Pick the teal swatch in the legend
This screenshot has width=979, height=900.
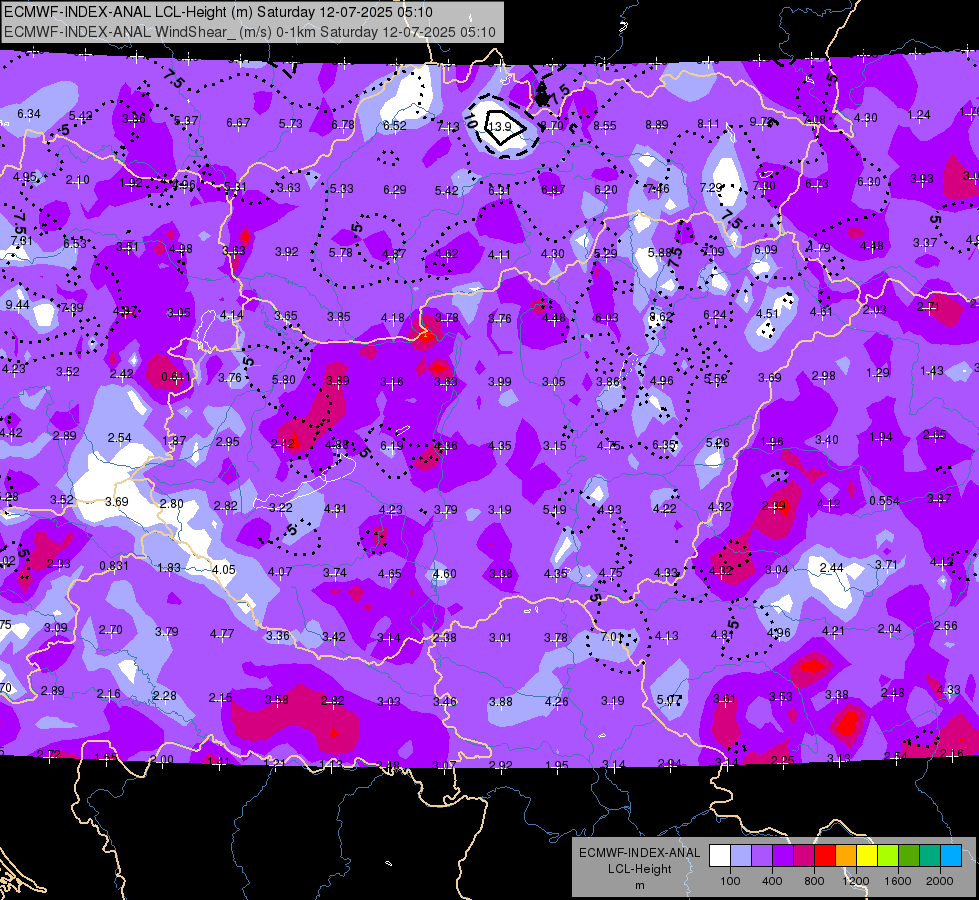point(930,856)
